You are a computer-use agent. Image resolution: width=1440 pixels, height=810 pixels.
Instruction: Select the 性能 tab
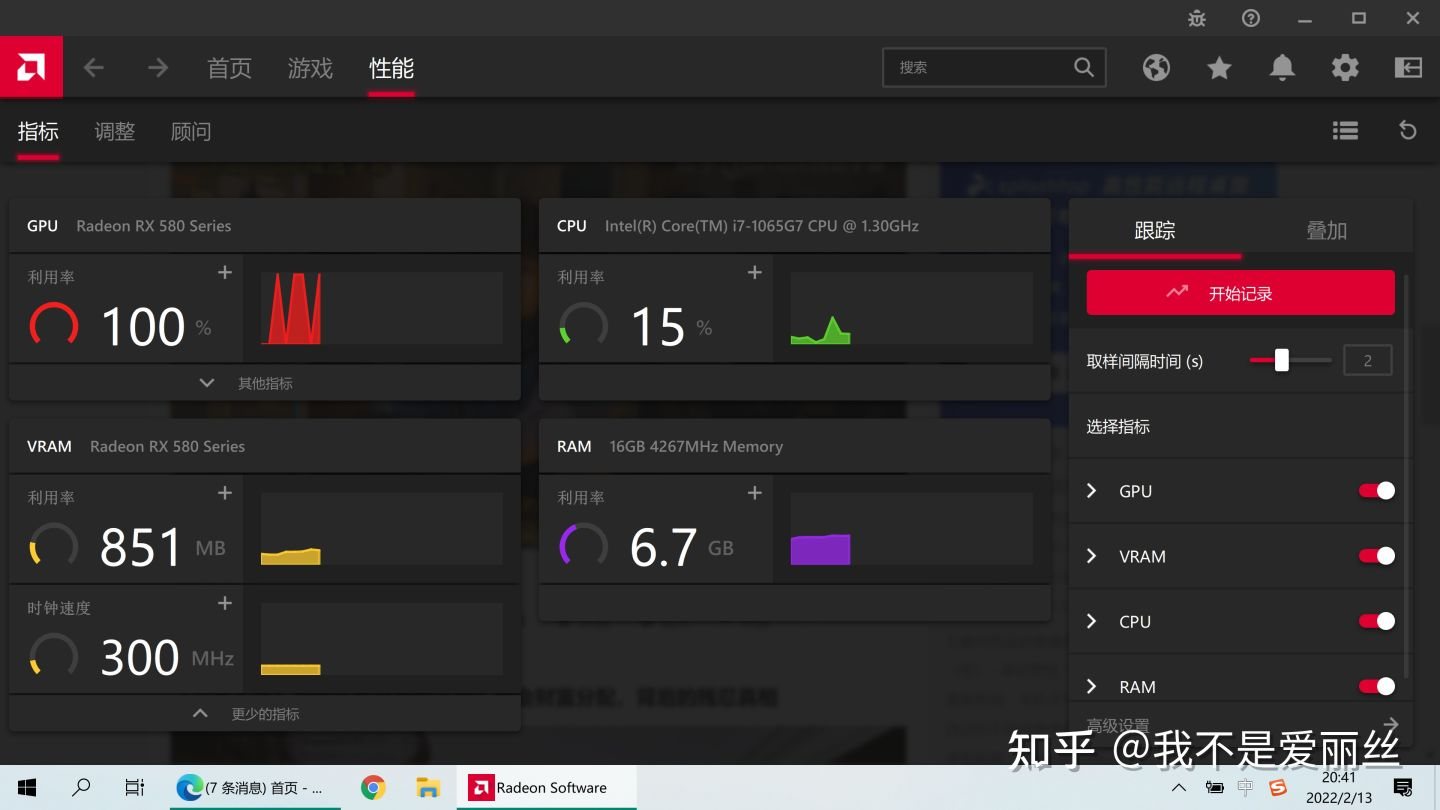point(391,68)
